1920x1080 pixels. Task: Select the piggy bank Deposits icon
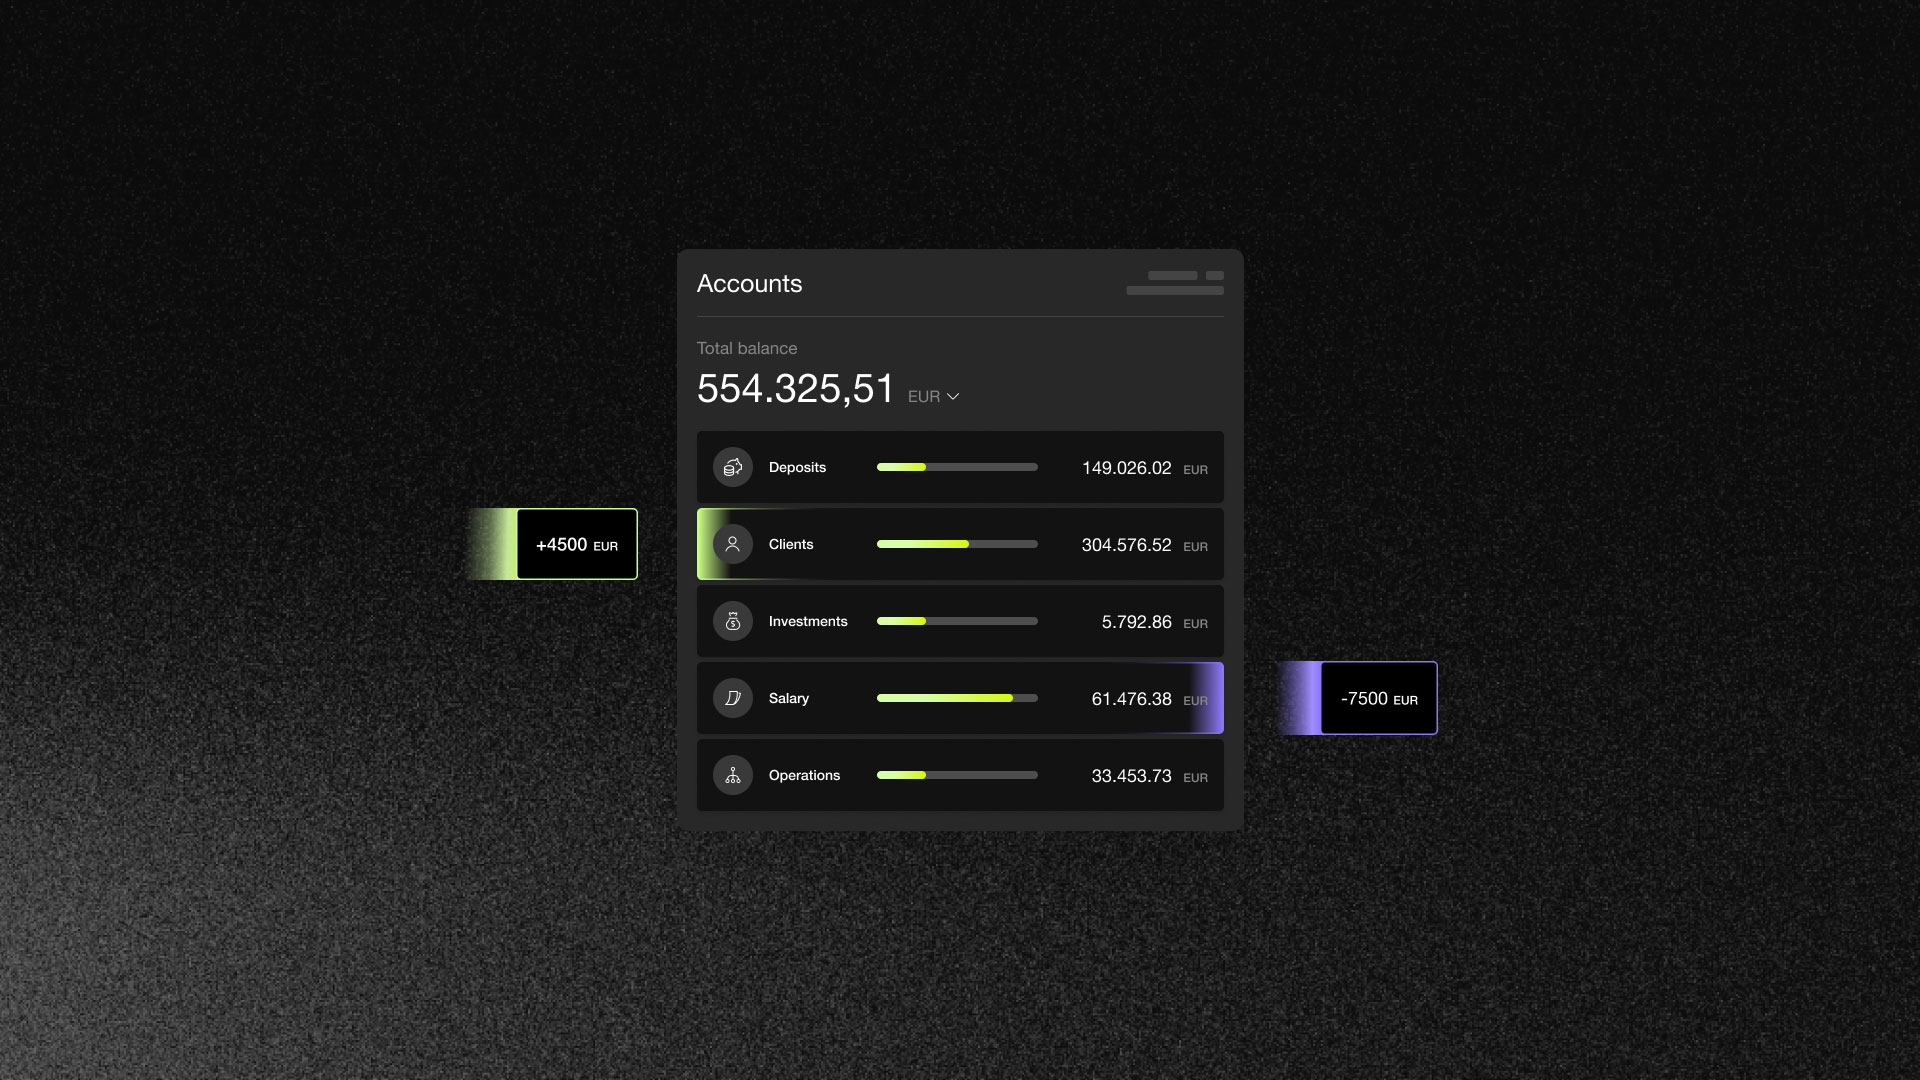tap(733, 467)
